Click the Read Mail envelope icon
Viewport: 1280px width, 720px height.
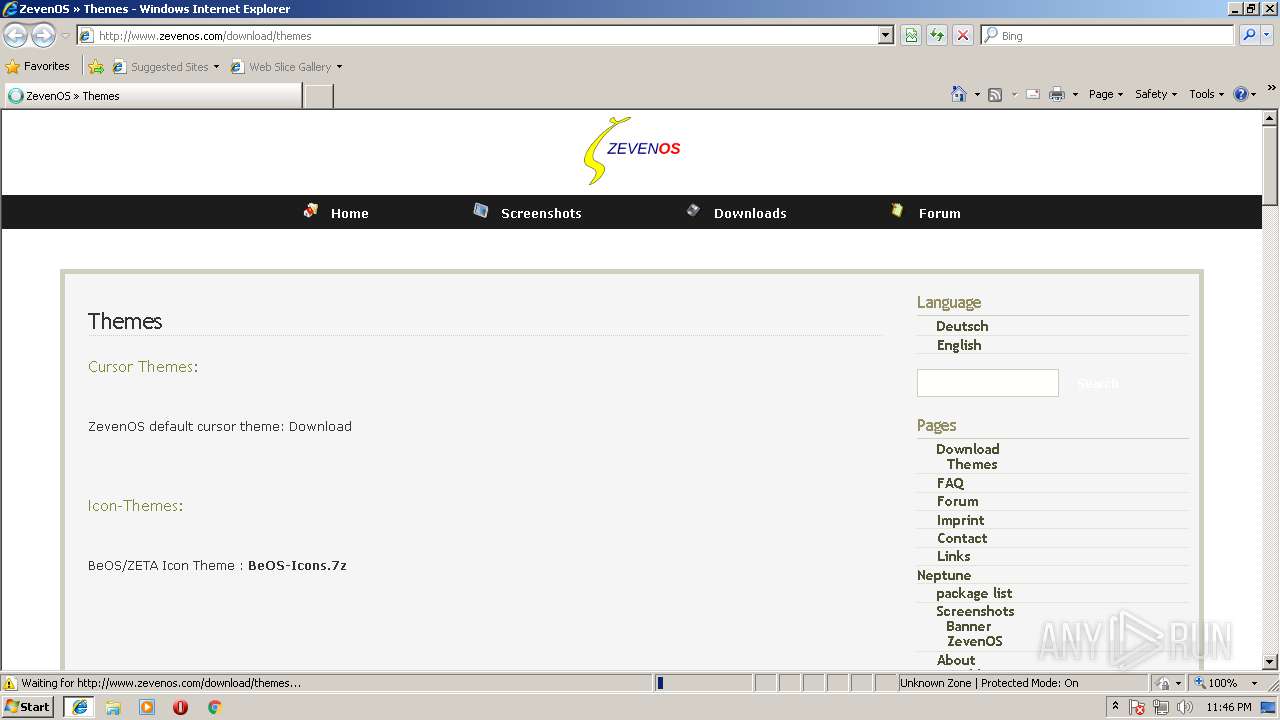(x=1033, y=94)
